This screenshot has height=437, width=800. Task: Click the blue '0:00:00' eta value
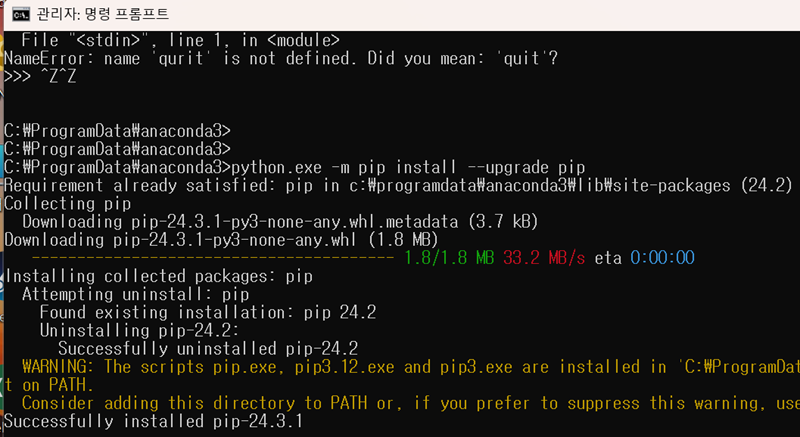(x=662, y=258)
